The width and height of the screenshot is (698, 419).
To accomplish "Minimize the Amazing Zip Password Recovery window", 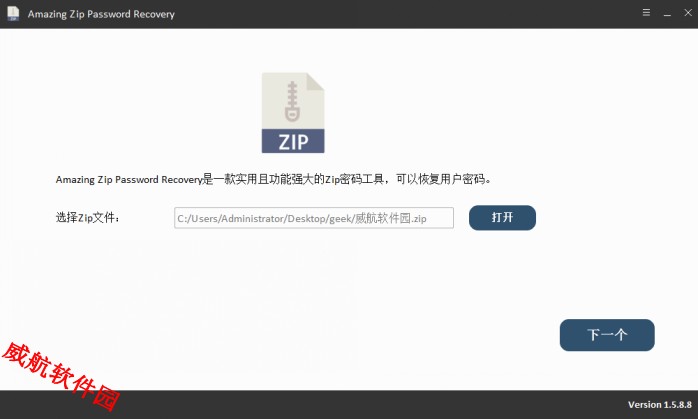I will (667, 14).
